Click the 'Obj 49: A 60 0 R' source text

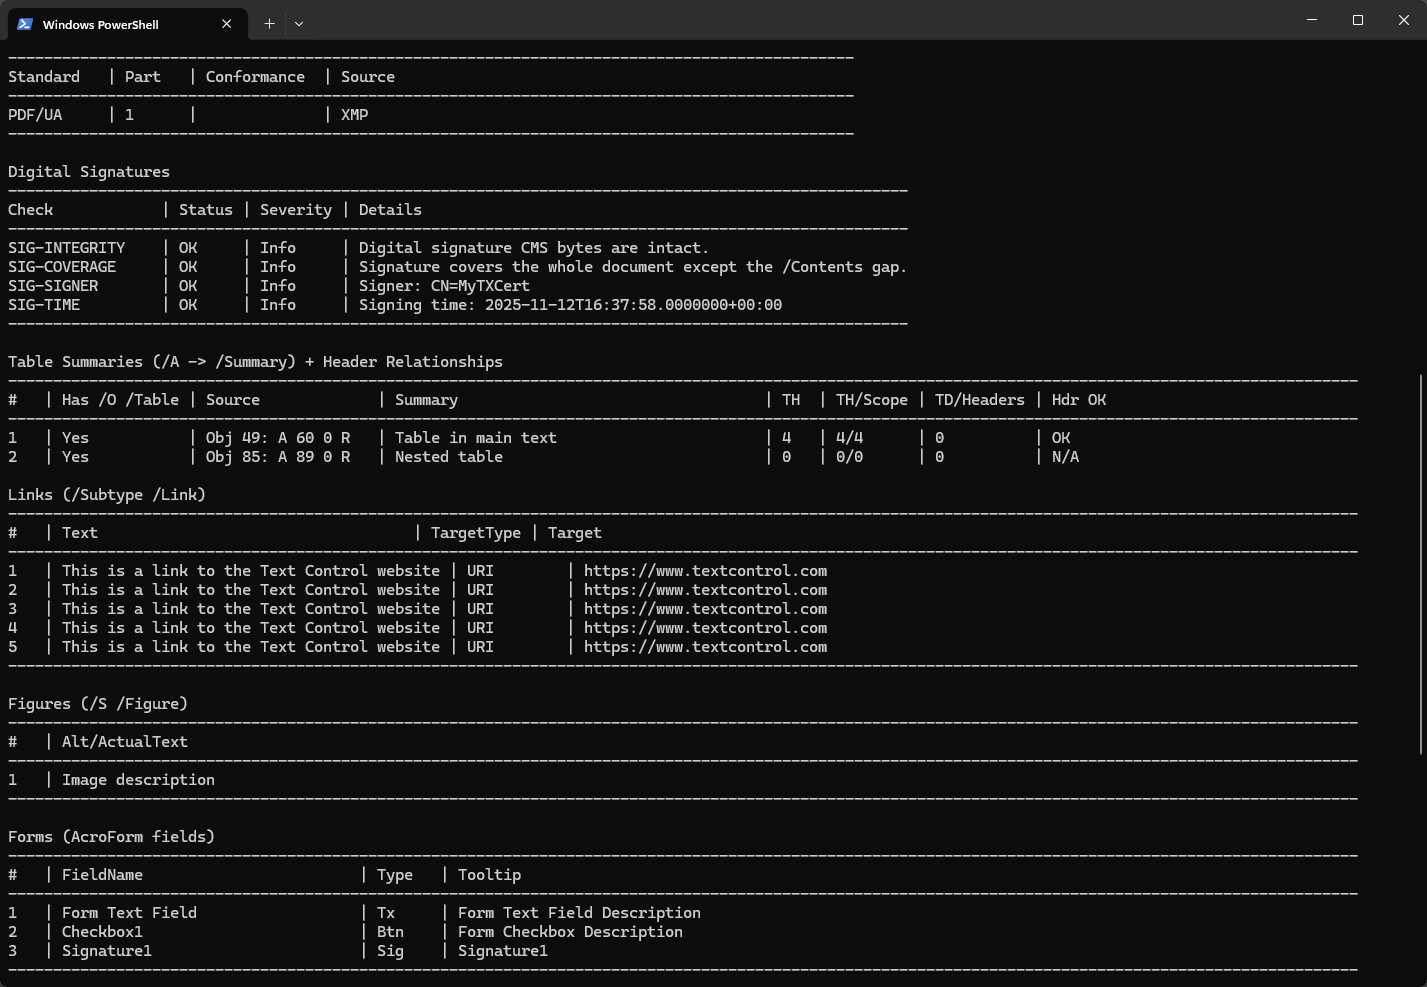click(x=278, y=438)
